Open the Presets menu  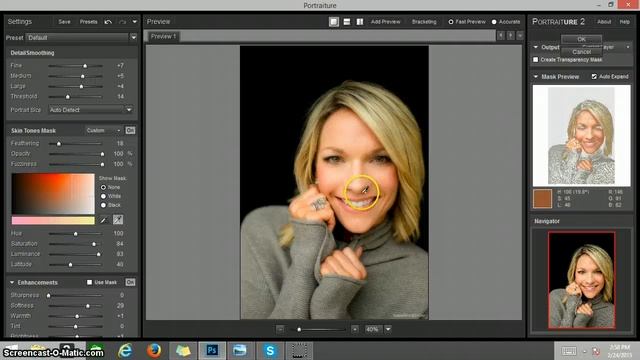click(x=89, y=22)
